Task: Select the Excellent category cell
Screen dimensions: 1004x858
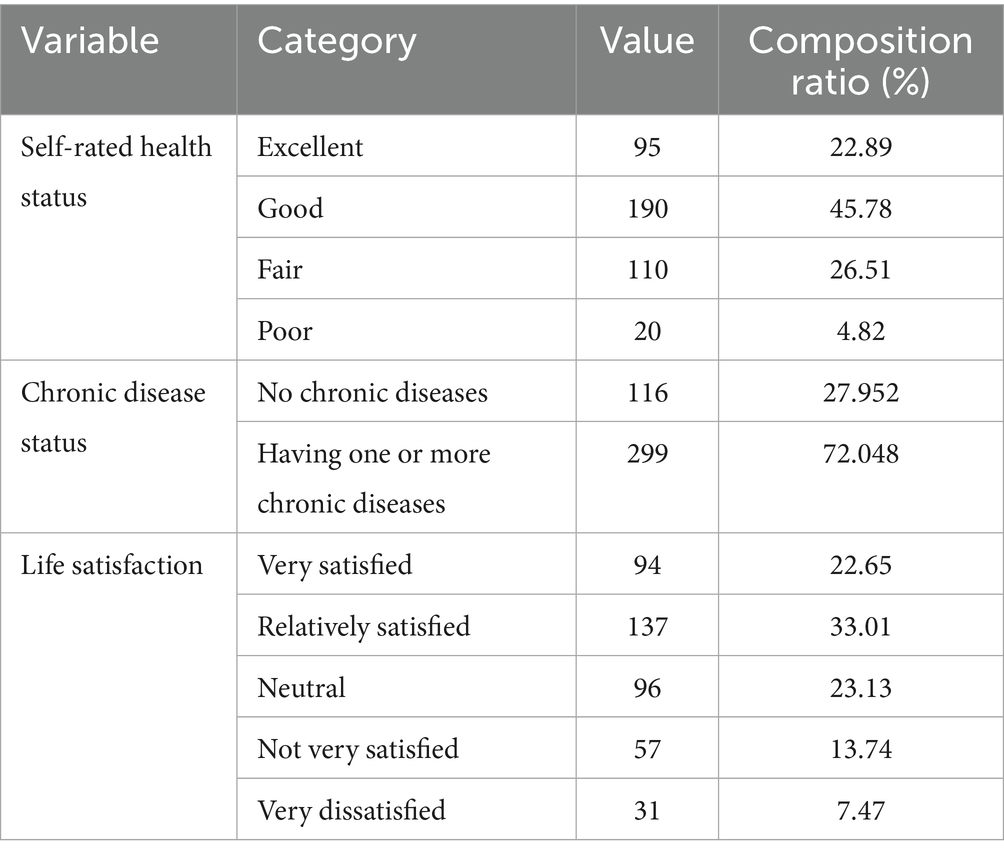Action: coord(310,147)
